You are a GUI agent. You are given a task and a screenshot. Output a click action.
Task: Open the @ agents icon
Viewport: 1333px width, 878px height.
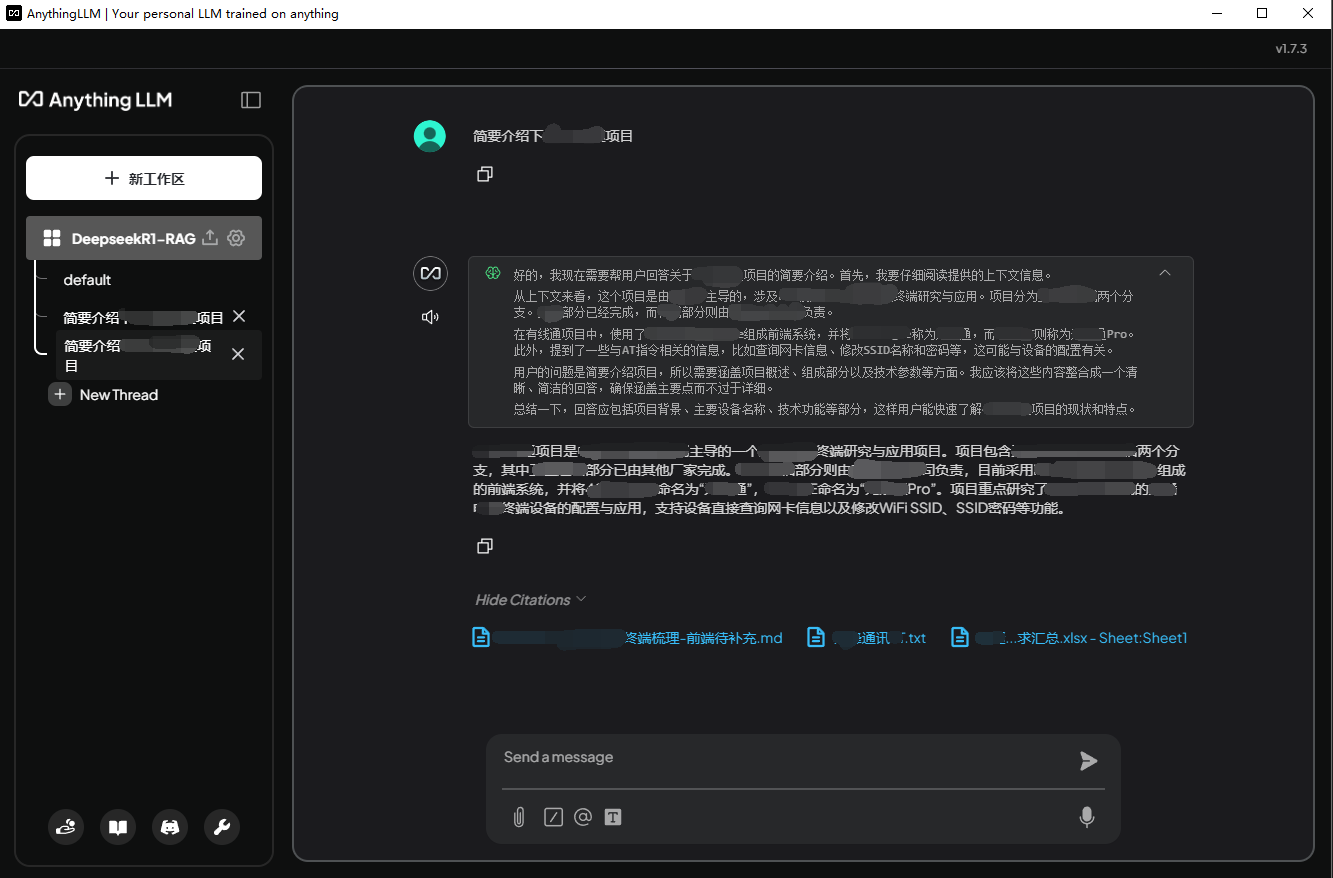[583, 817]
